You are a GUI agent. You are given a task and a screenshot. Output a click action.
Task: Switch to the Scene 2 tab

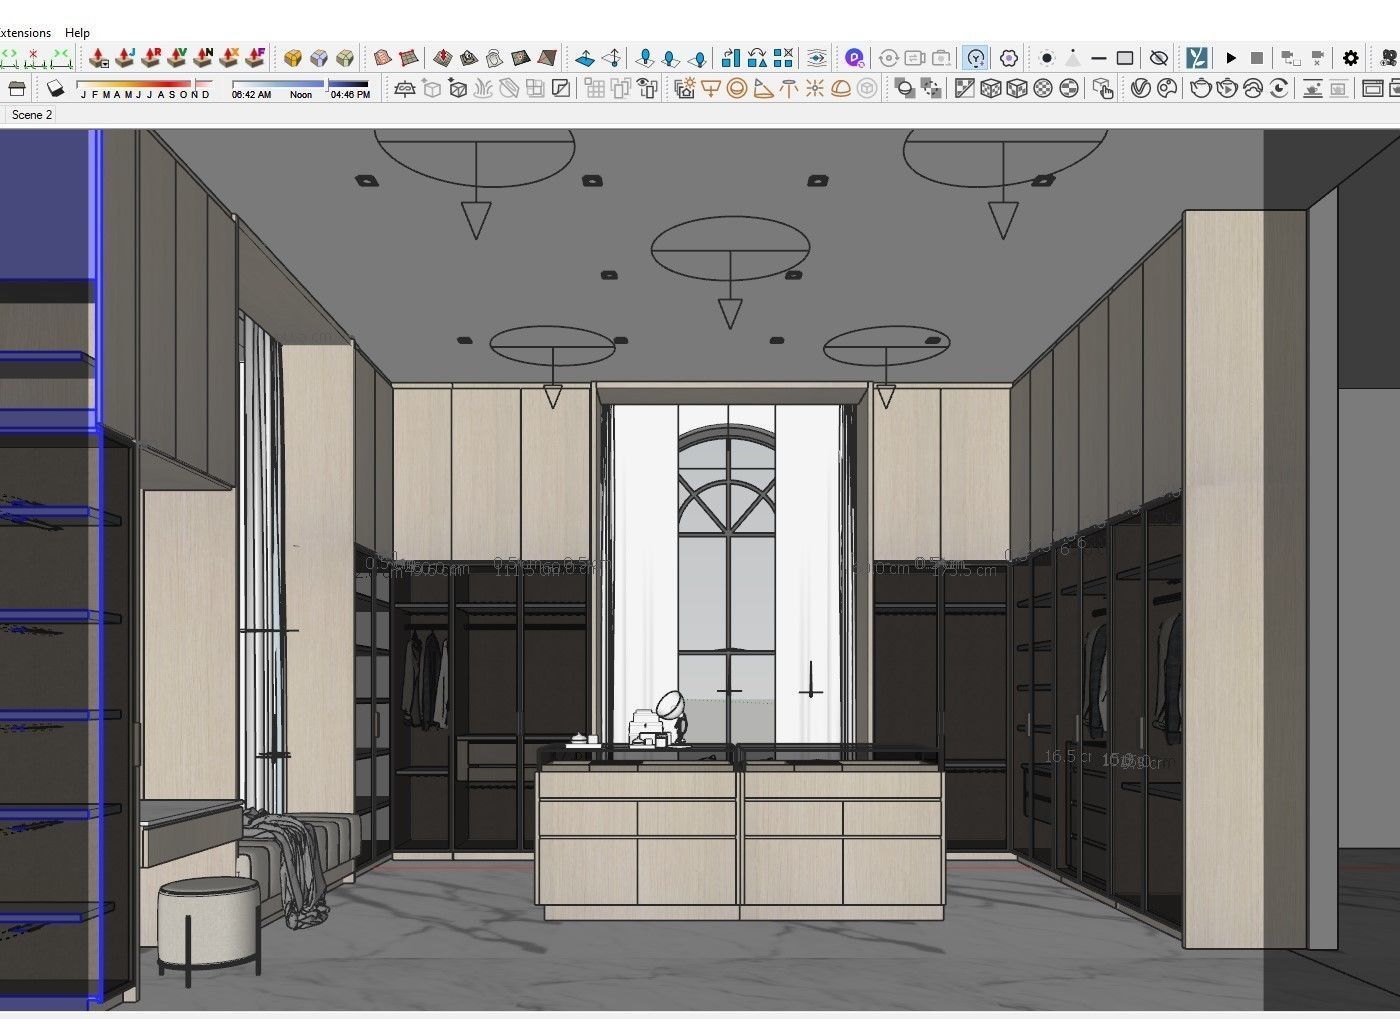[32, 115]
